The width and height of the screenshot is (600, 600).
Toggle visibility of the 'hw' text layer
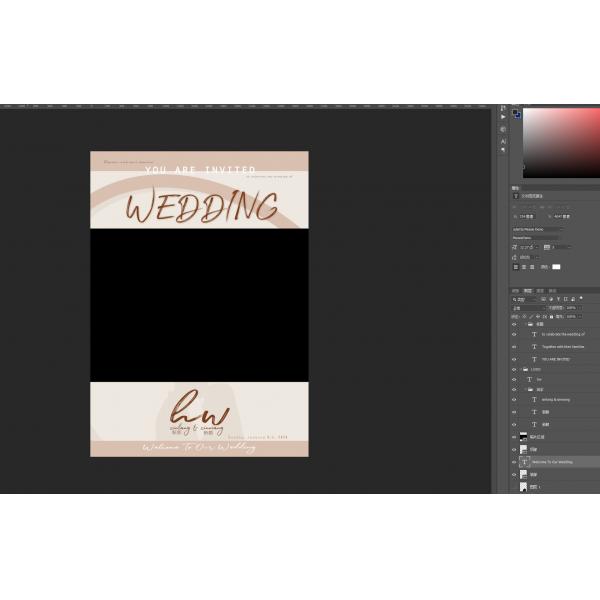[x=515, y=379]
